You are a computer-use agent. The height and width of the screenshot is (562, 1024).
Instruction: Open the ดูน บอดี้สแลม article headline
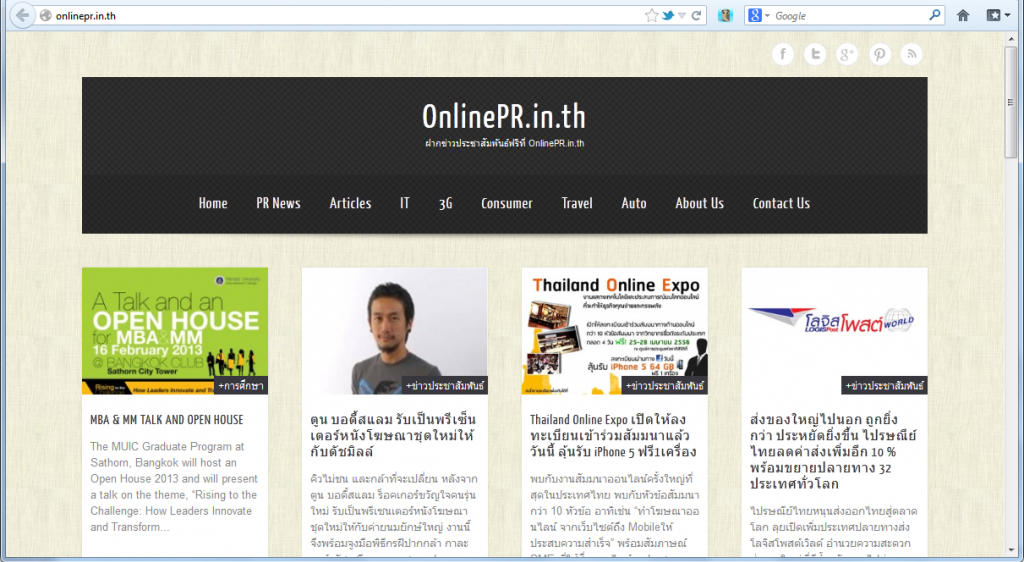[x=393, y=435]
